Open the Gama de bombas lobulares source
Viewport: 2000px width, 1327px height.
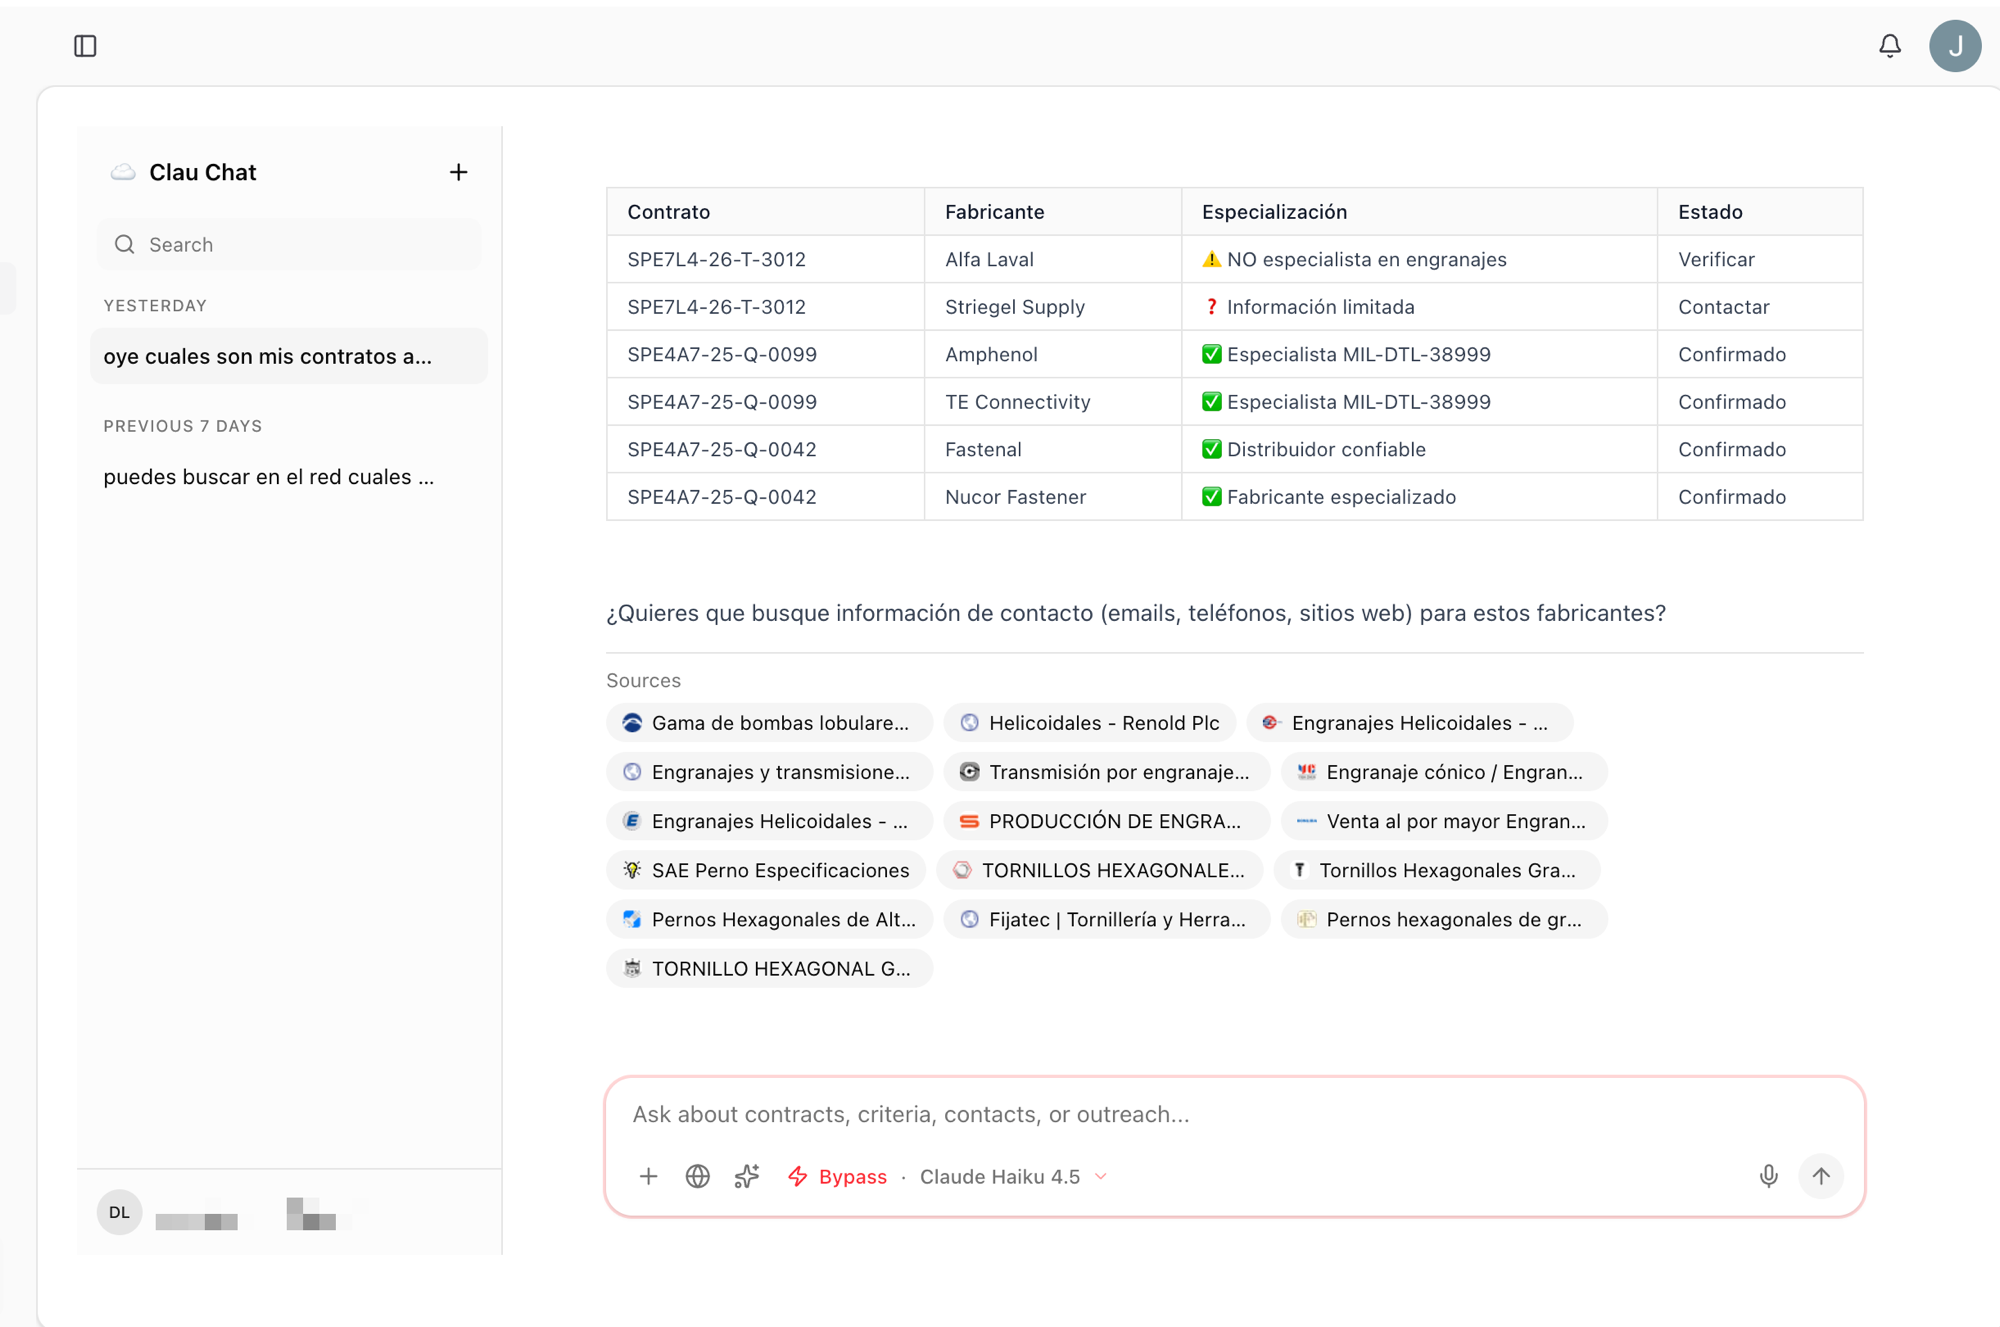[768, 723]
